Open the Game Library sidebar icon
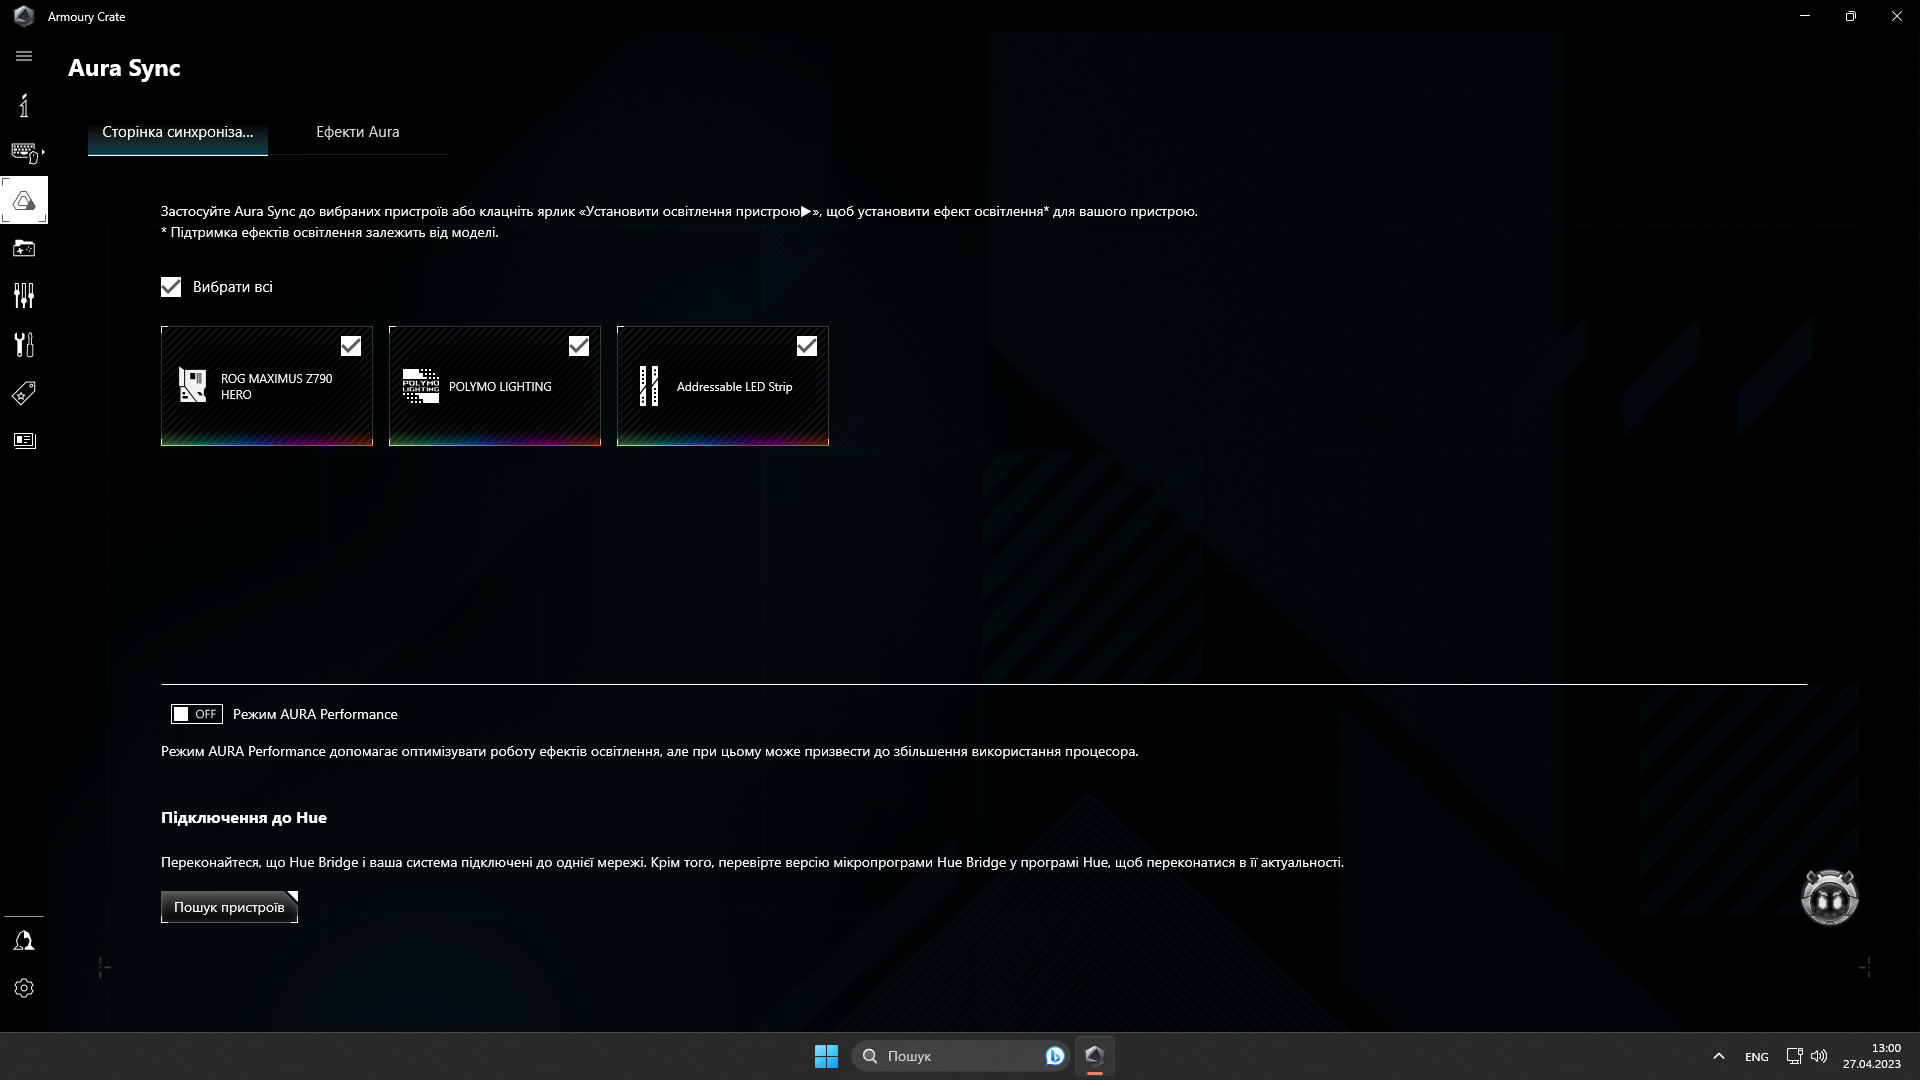 coord(24,248)
